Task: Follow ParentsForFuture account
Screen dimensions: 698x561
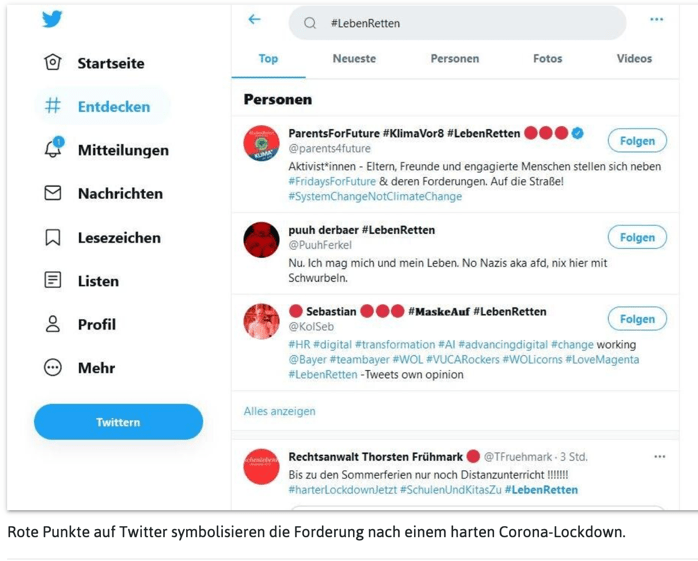Action: coord(637,141)
